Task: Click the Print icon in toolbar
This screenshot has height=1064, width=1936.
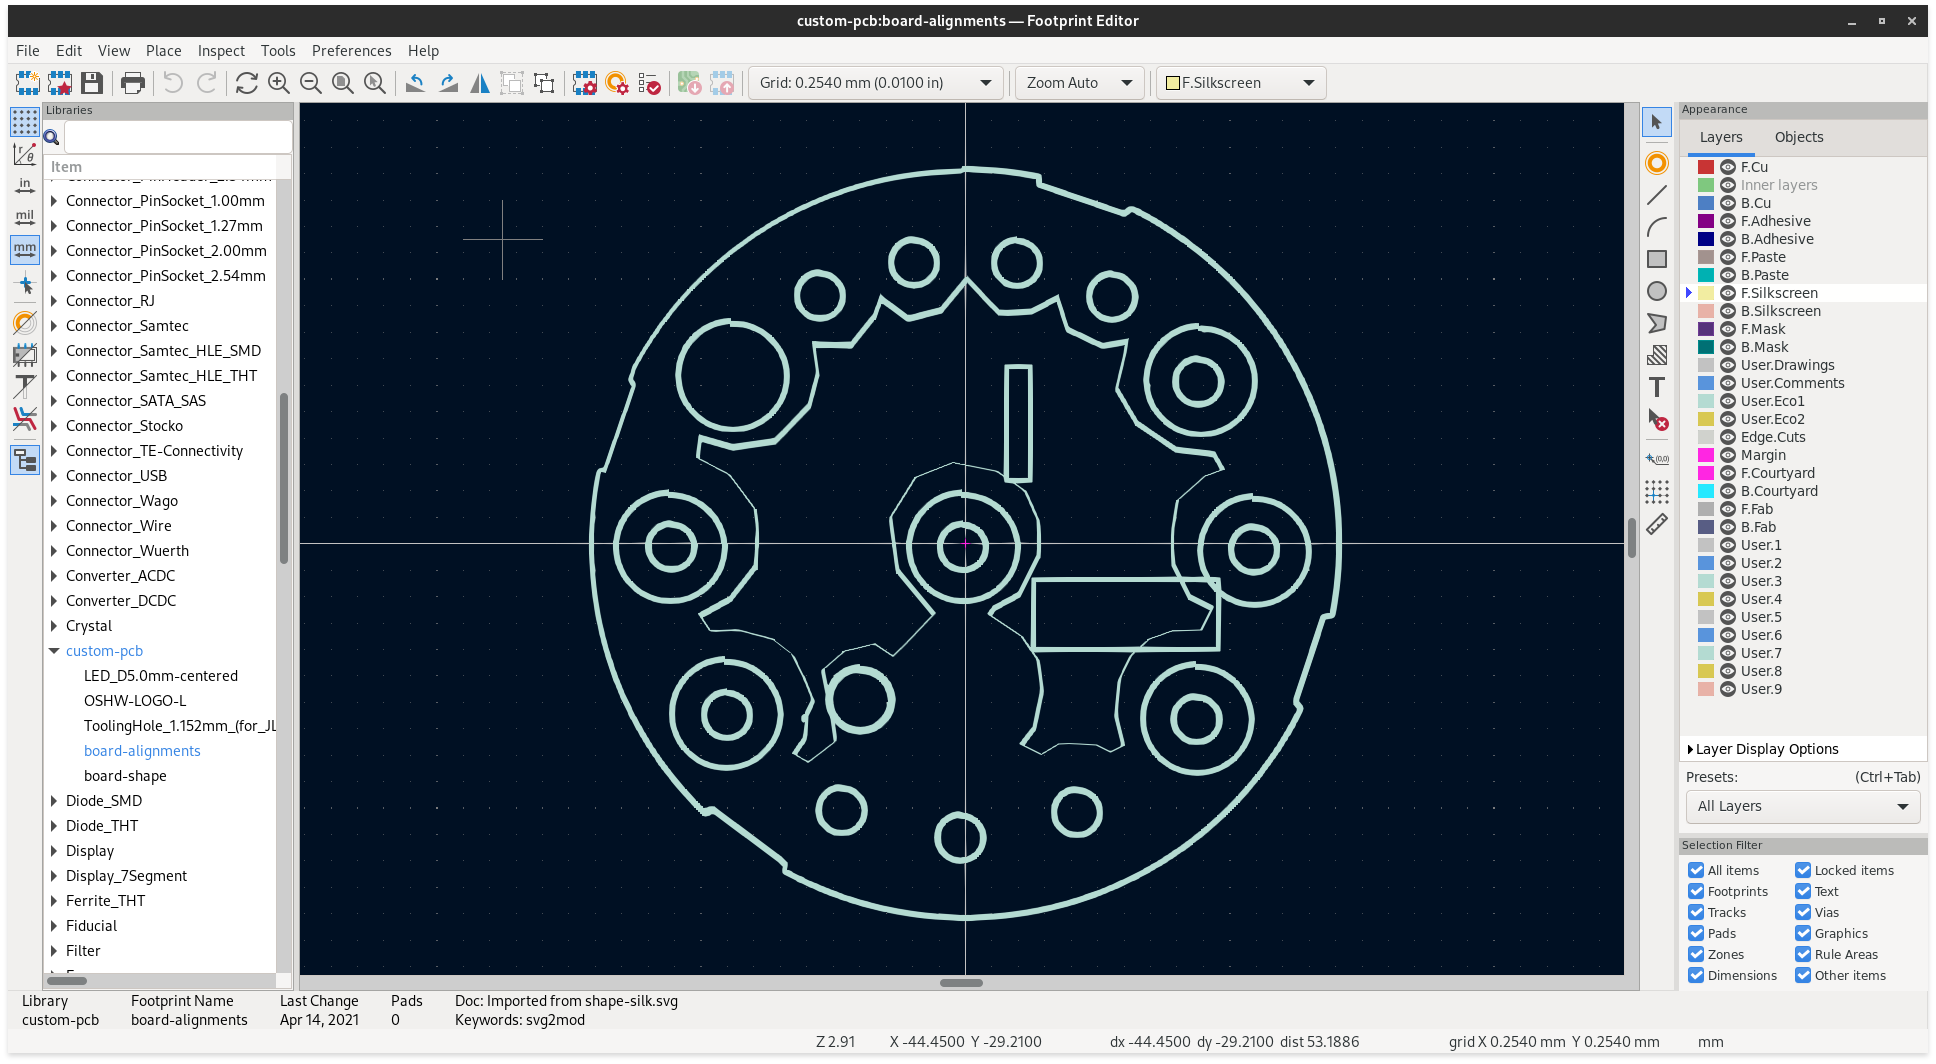Action: point(132,83)
